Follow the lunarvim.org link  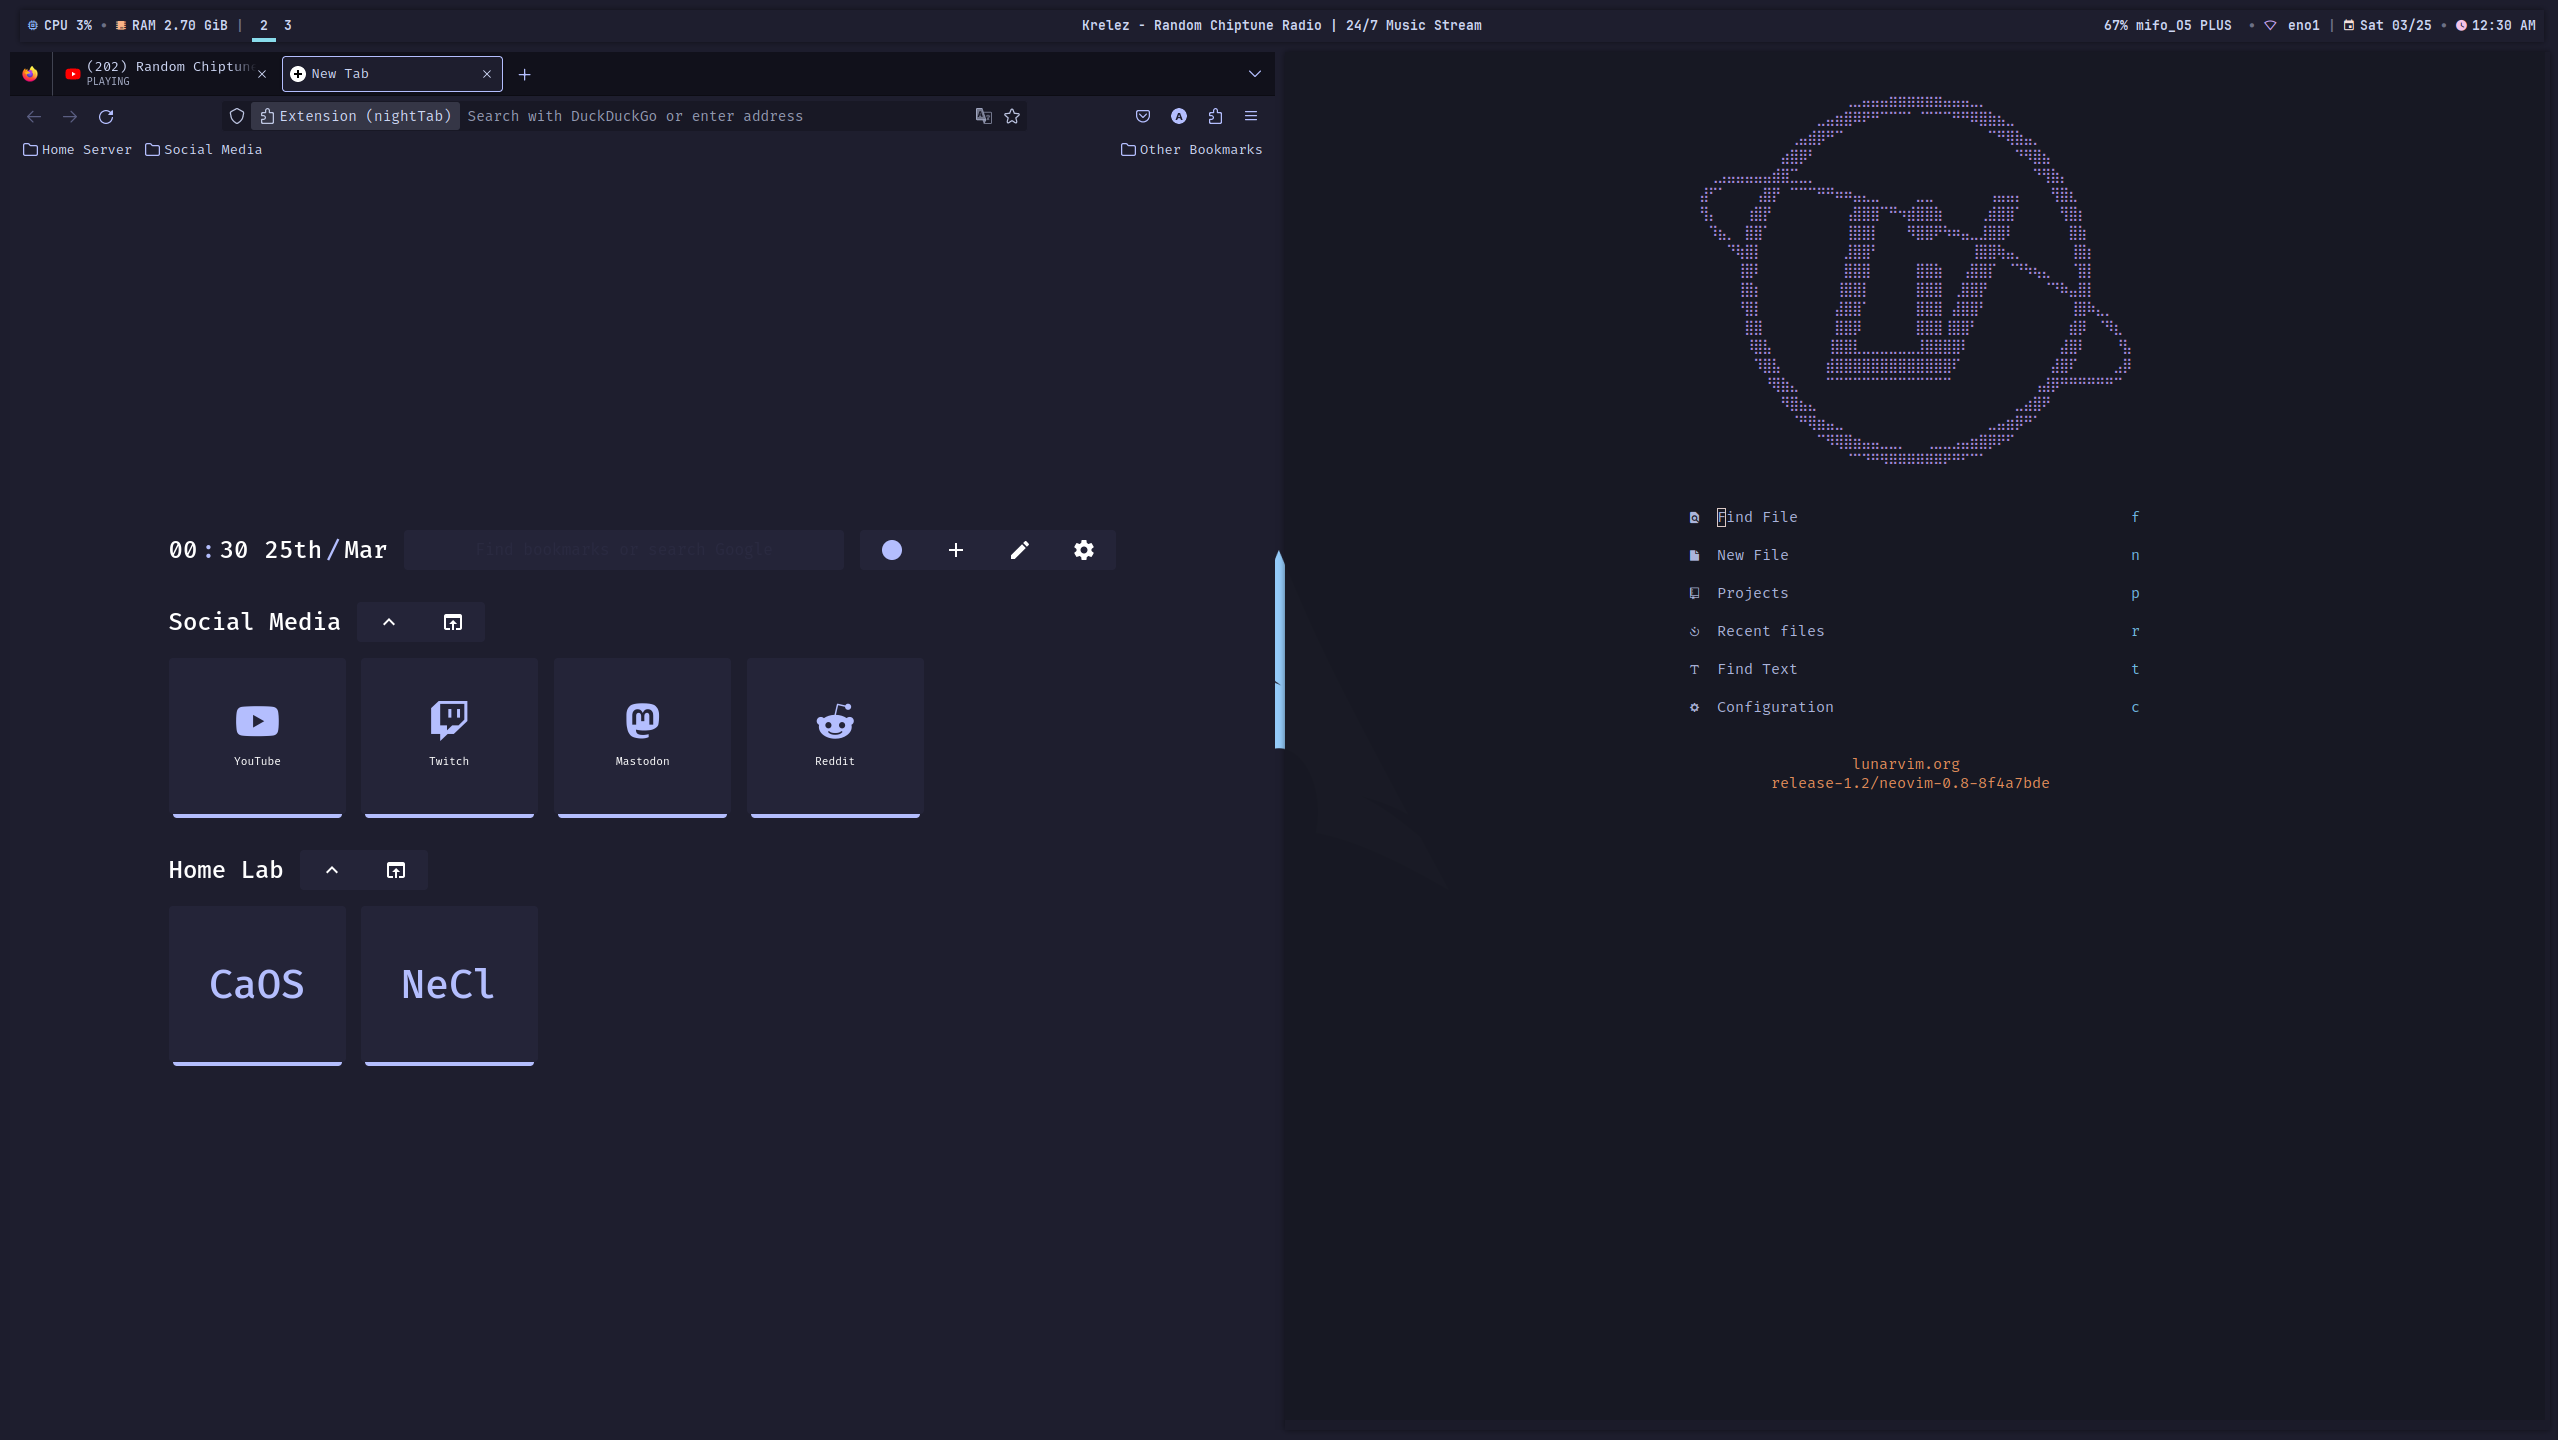1905,763
